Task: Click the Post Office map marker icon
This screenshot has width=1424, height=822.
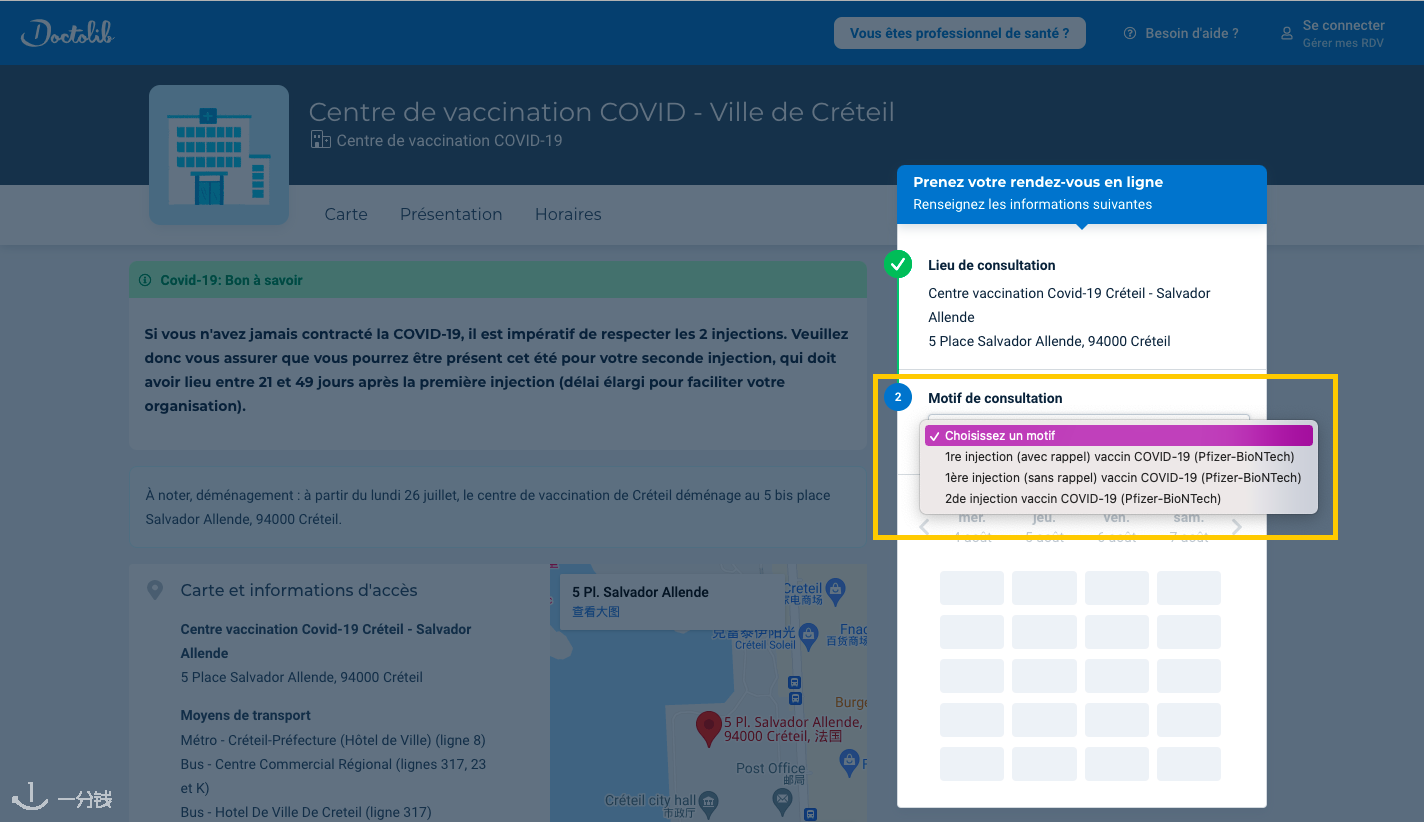Action: [x=783, y=798]
